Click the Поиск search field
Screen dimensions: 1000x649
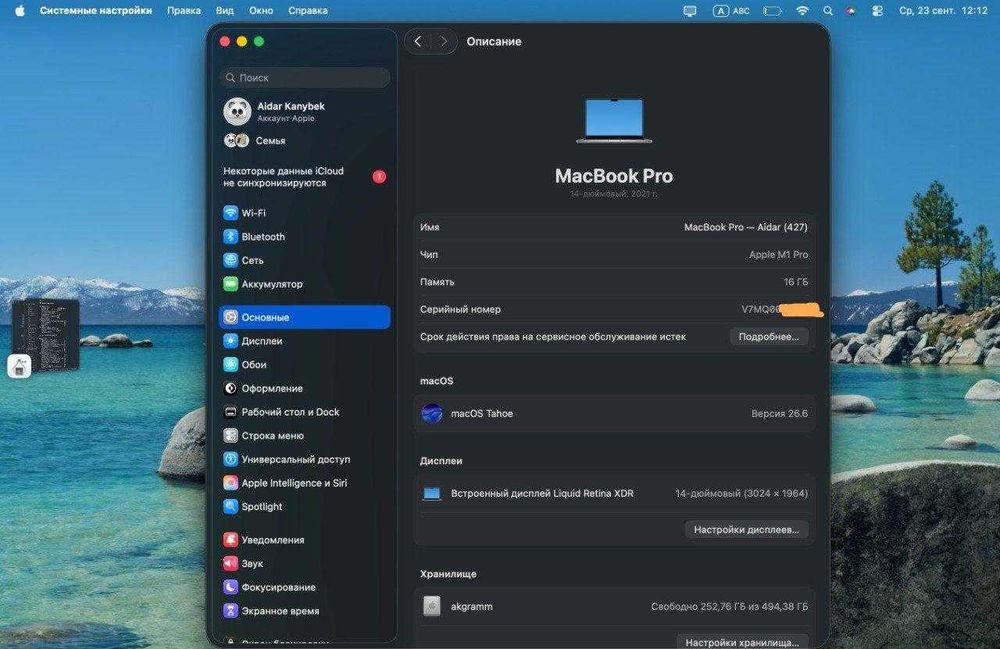click(305, 77)
